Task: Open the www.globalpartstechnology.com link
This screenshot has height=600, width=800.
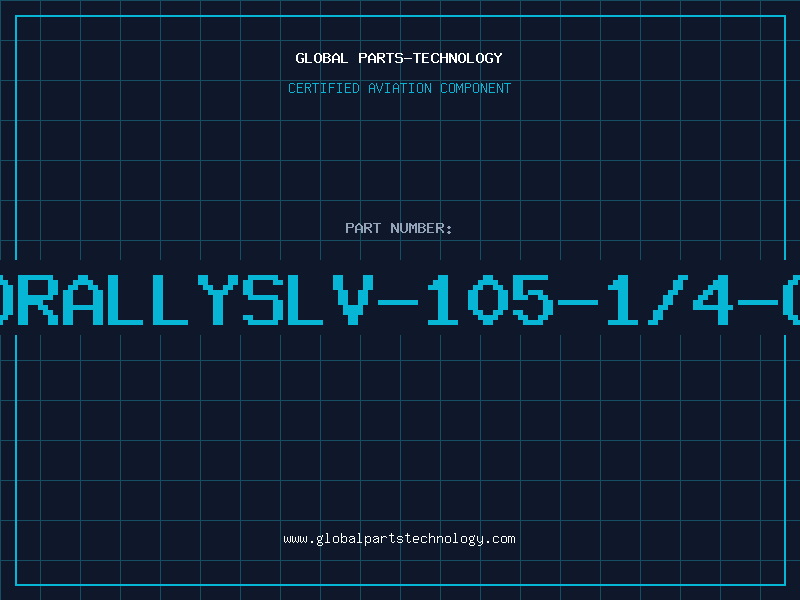Action: 399,539
